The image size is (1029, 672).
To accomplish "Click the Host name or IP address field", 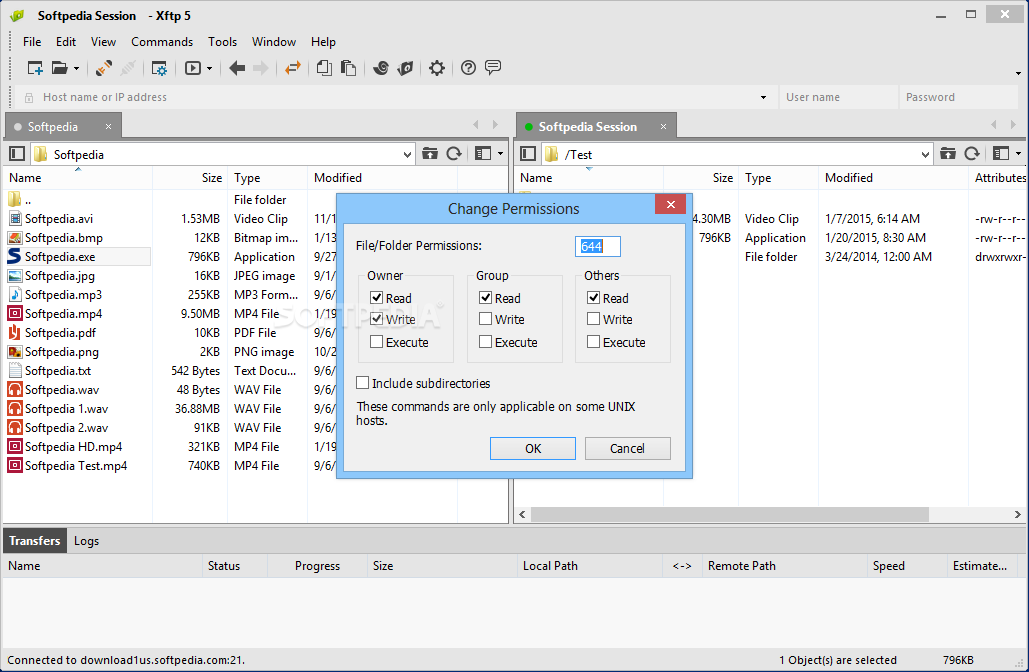I will click(394, 97).
